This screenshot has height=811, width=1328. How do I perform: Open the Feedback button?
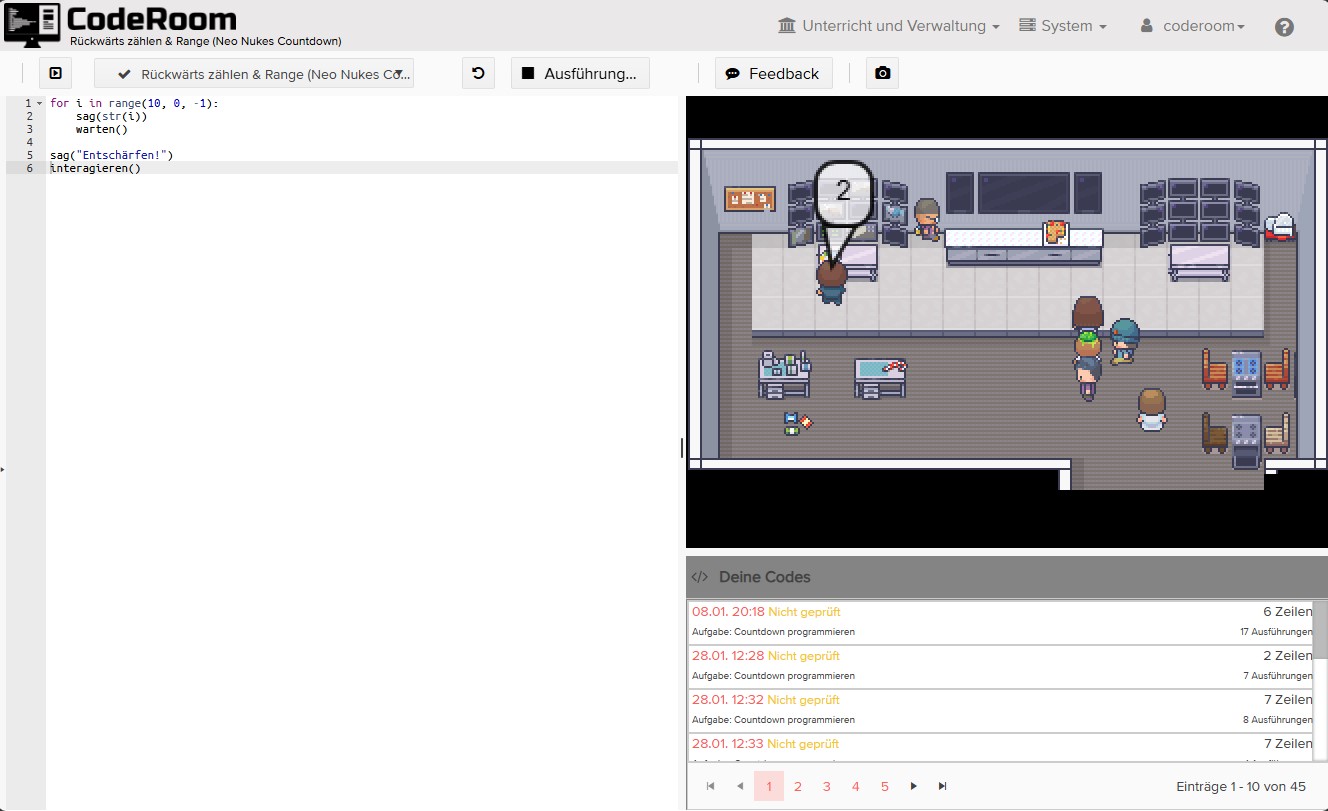[x=773, y=73]
